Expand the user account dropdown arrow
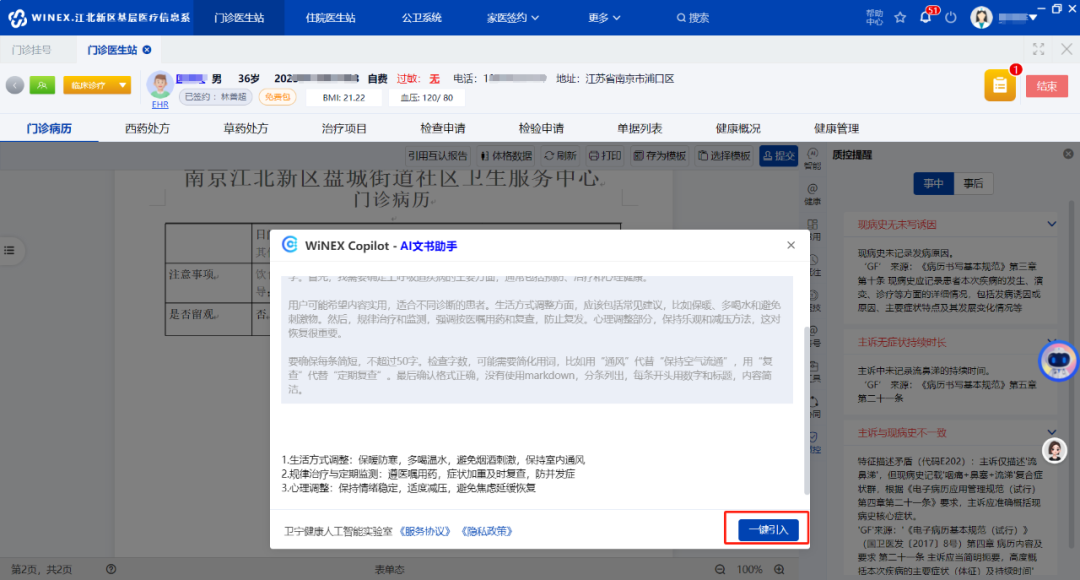Image resolution: width=1080 pixels, height=580 pixels. [x=1032, y=18]
